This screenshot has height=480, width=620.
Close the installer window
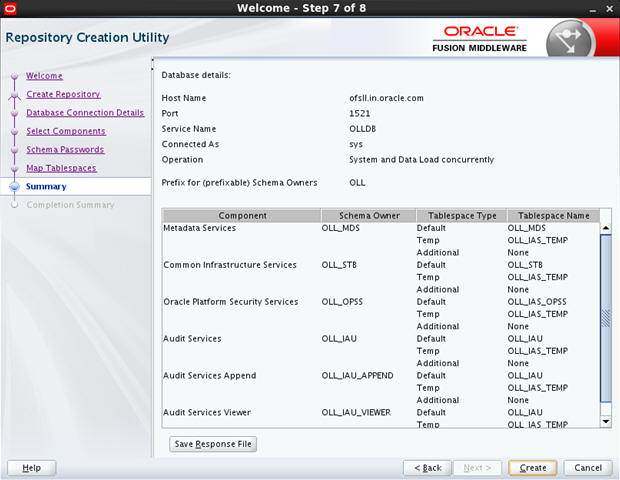[609, 9]
